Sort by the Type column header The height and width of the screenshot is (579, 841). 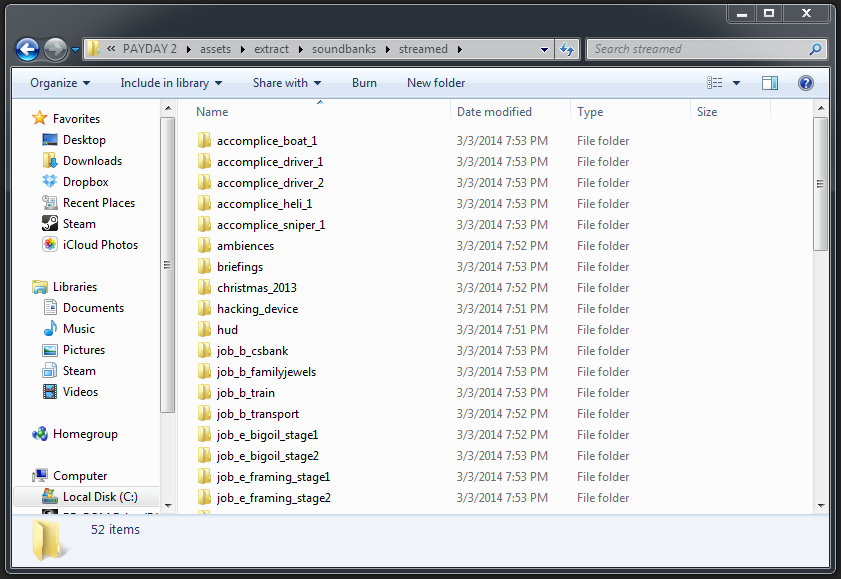(x=590, y=112)
